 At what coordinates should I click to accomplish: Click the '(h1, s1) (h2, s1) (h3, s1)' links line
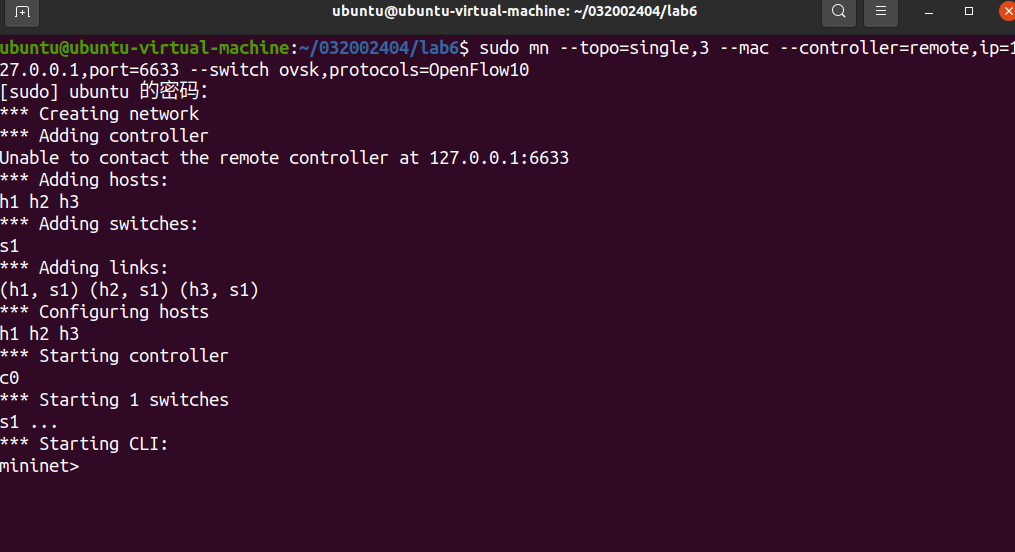pyautogui.click(x=129, y=290)
